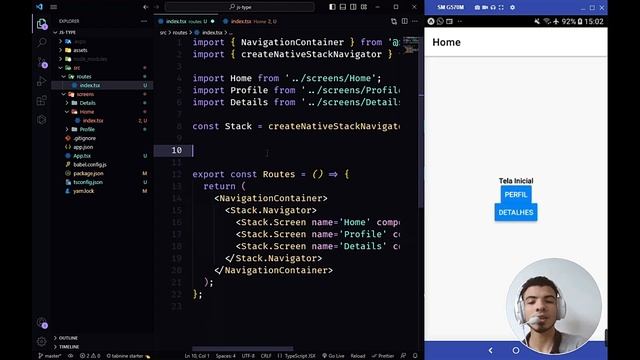Collapse the Home folder
This screenshot has height=360, width=640.
[x=87, y=112]
